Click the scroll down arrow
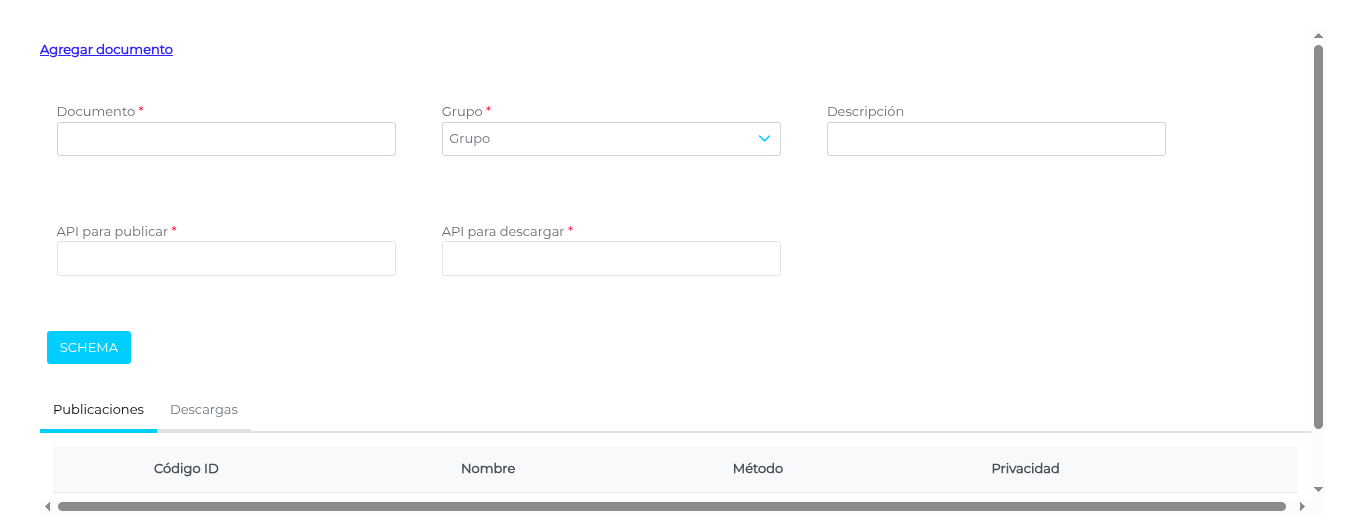Image resolution: width=1366 pixels, height=521 pixels. [x=1318, y=489]
